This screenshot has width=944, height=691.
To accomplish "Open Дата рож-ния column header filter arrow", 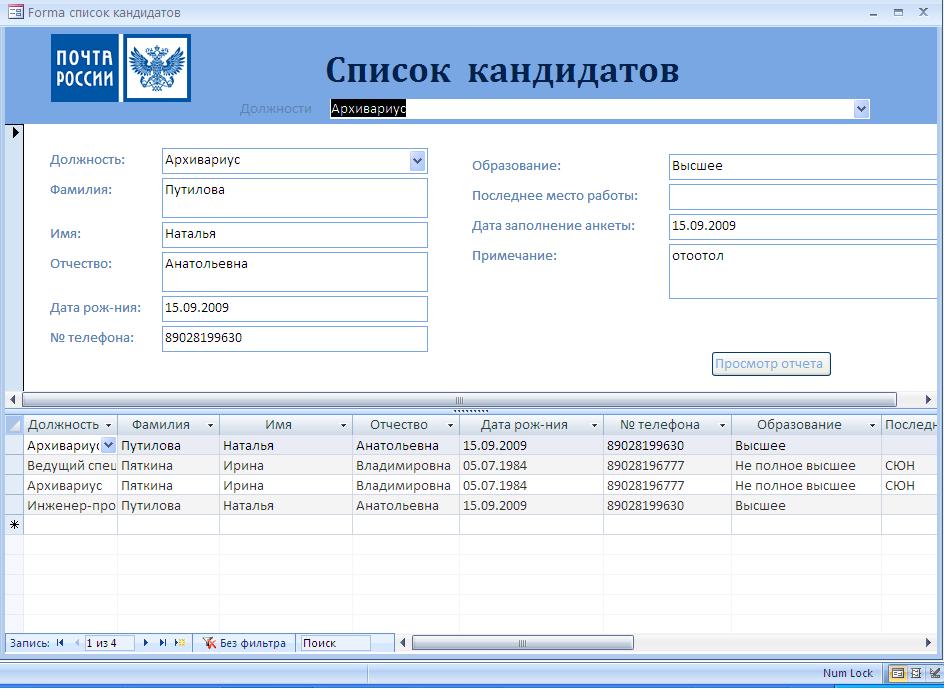I will [594, 426].
